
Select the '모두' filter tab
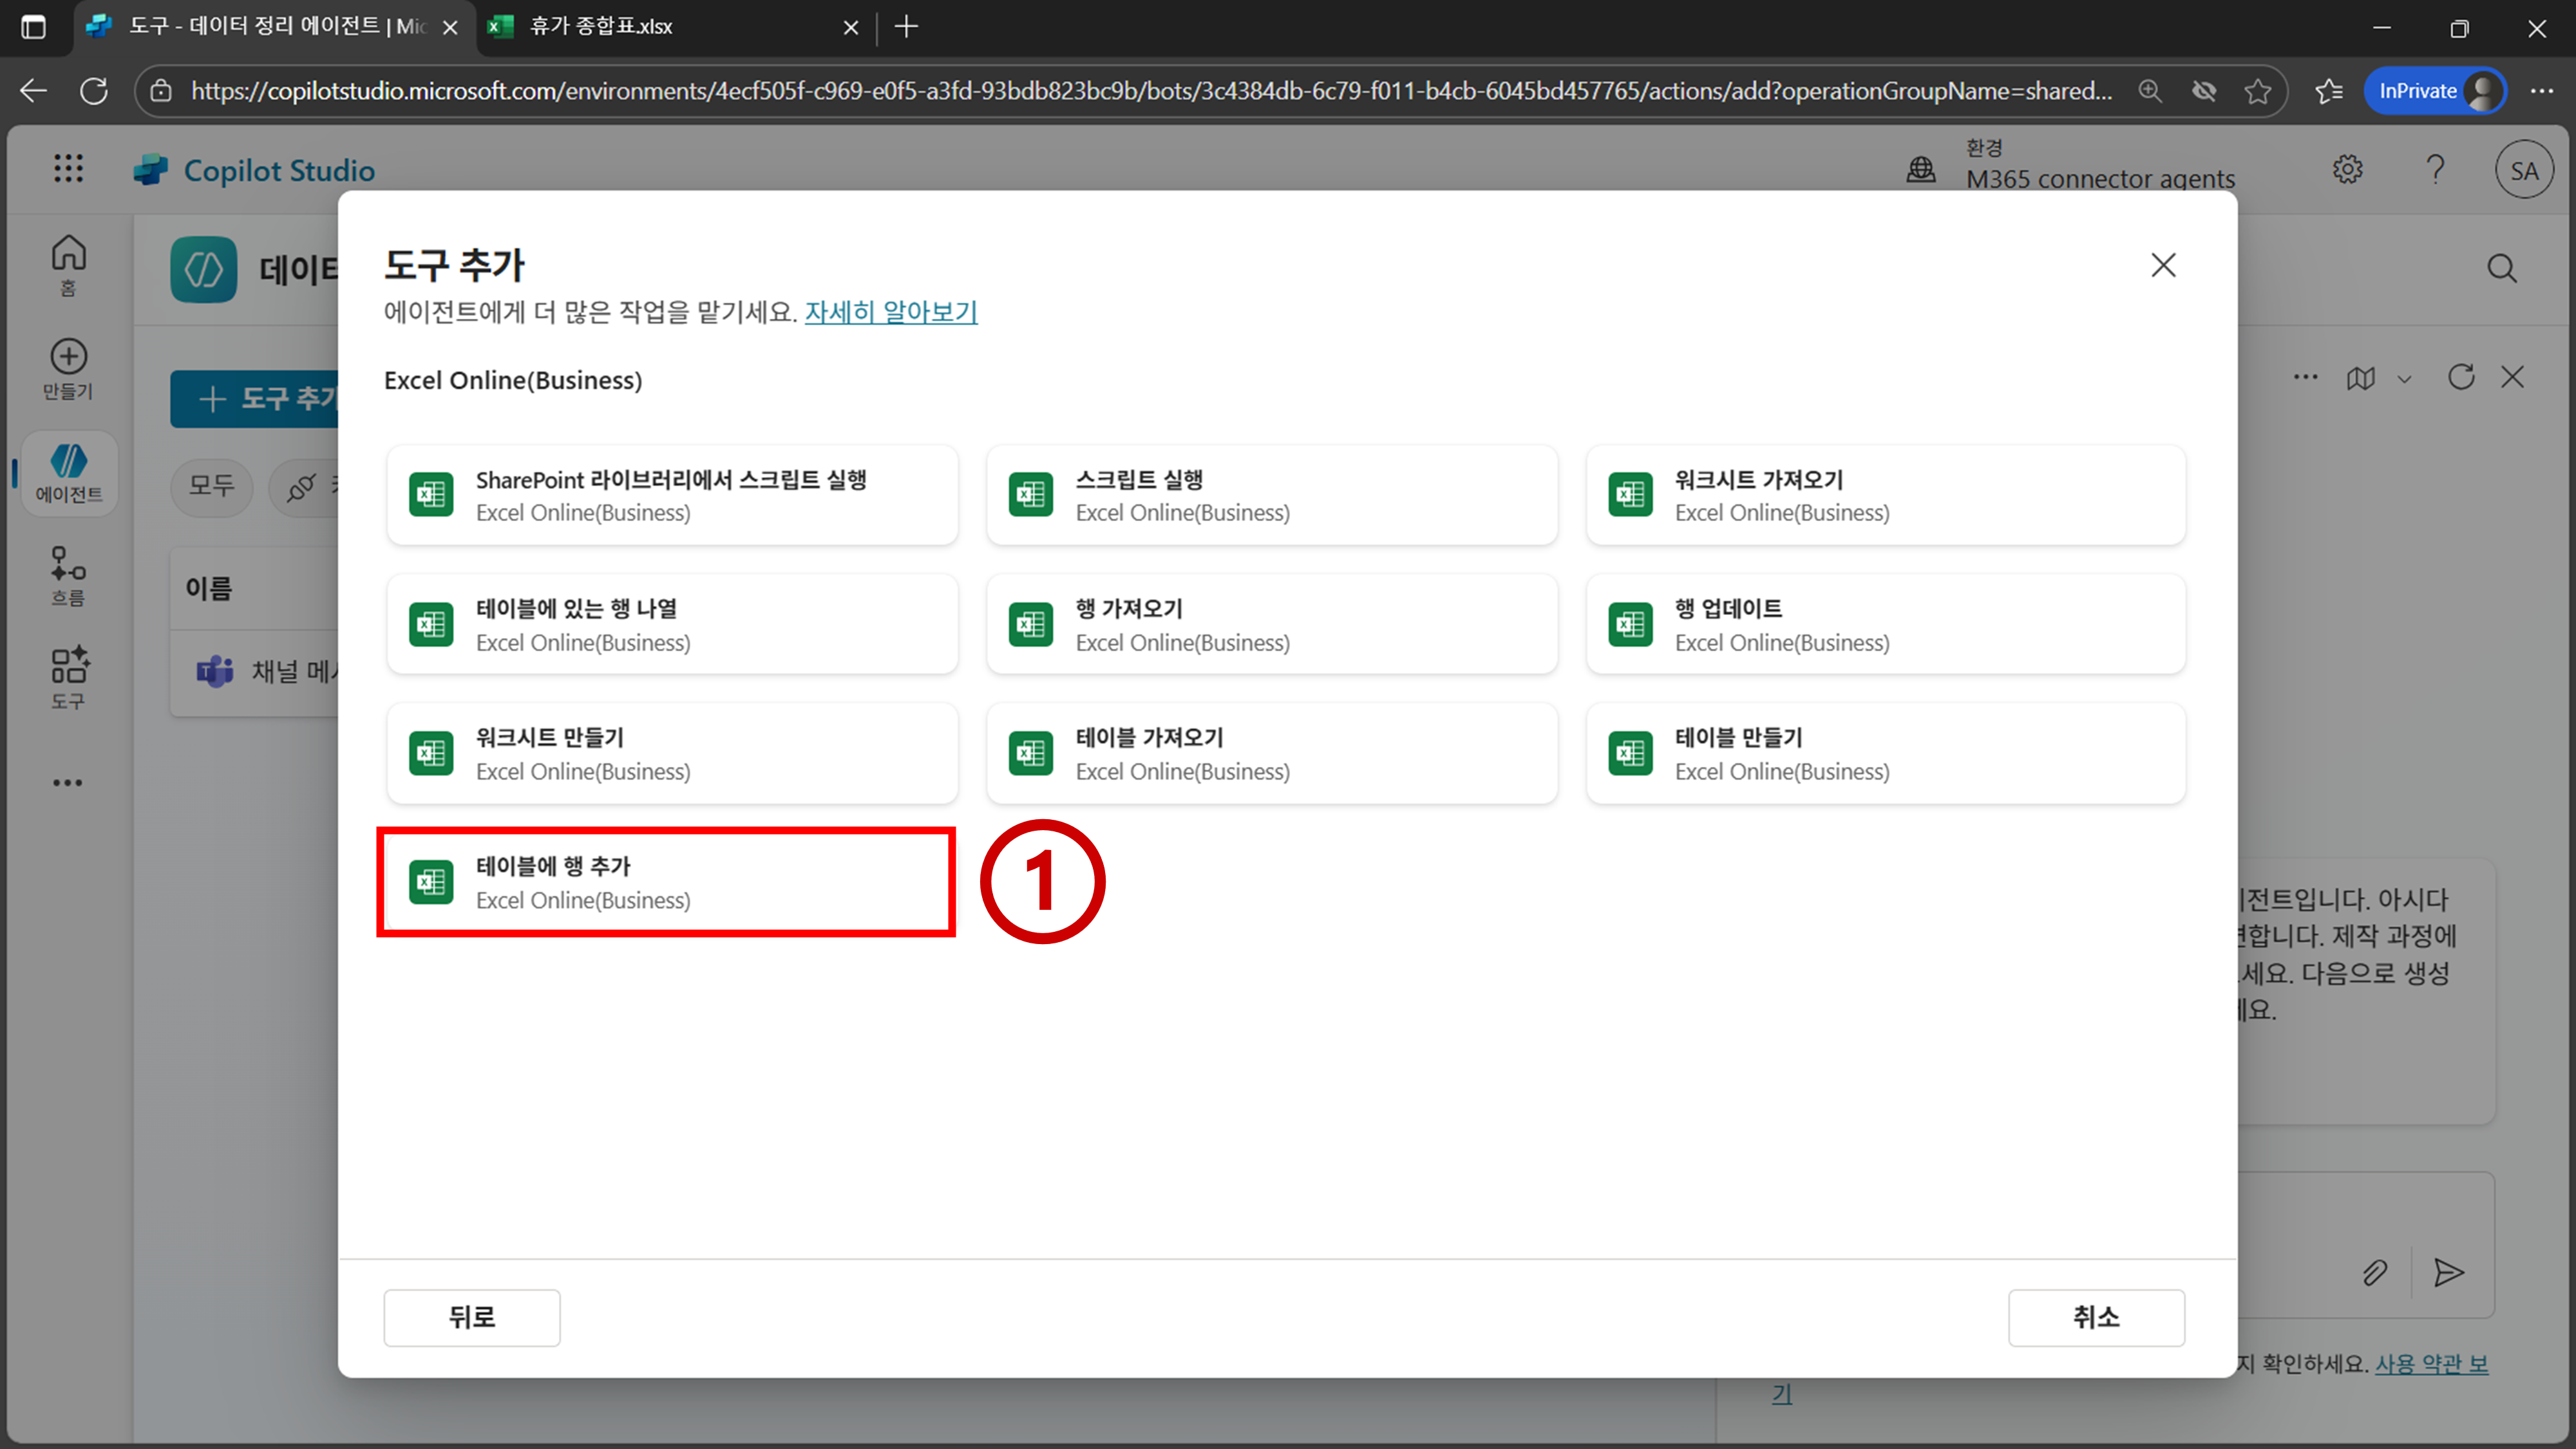211,487
